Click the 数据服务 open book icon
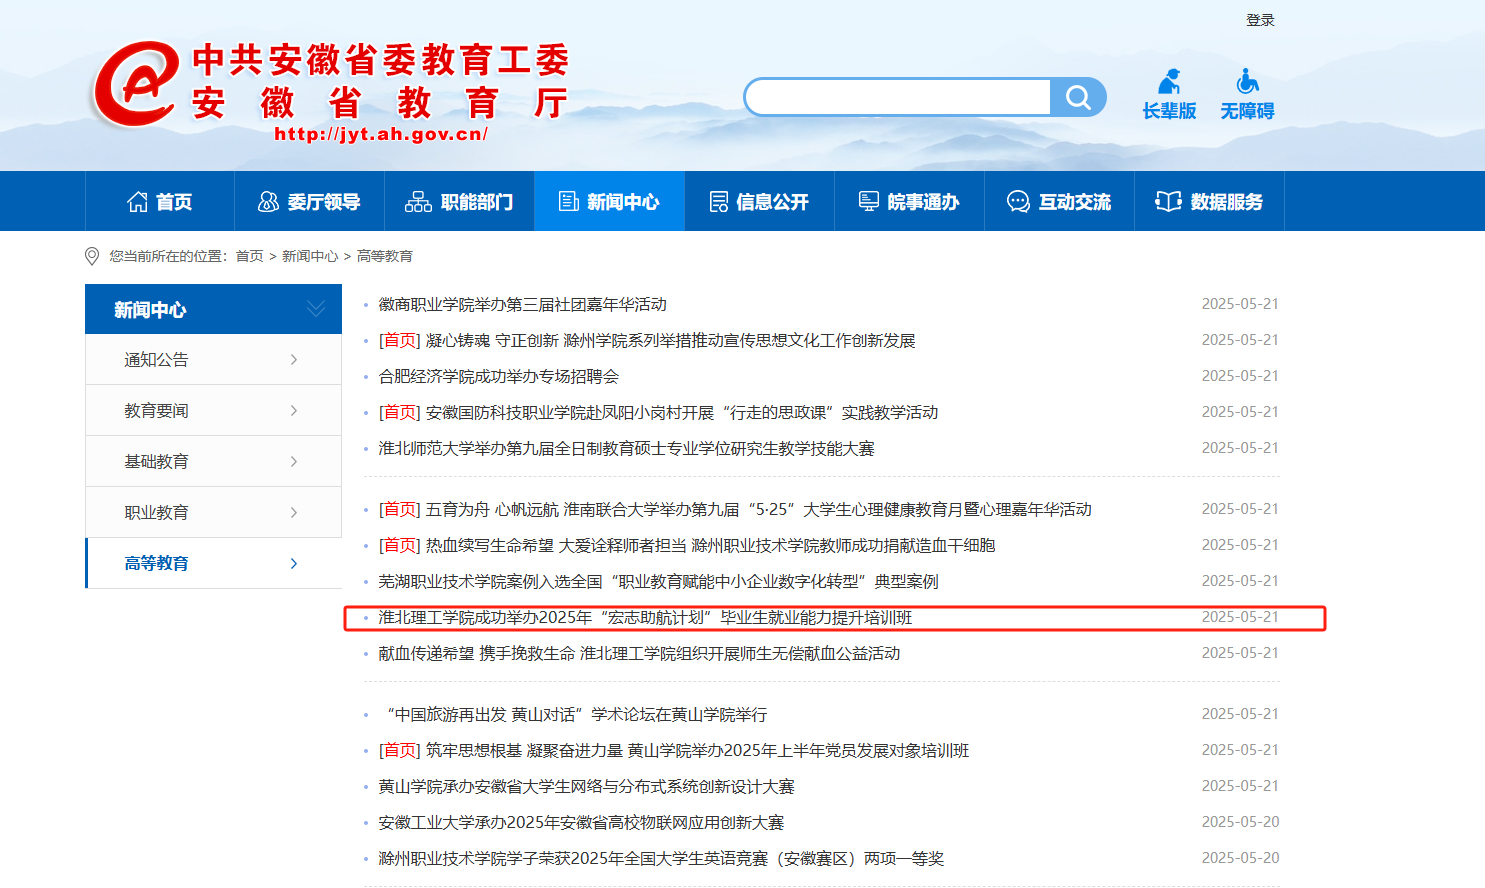Viewport: 1485px width, 888px height. pos(1168,202)
